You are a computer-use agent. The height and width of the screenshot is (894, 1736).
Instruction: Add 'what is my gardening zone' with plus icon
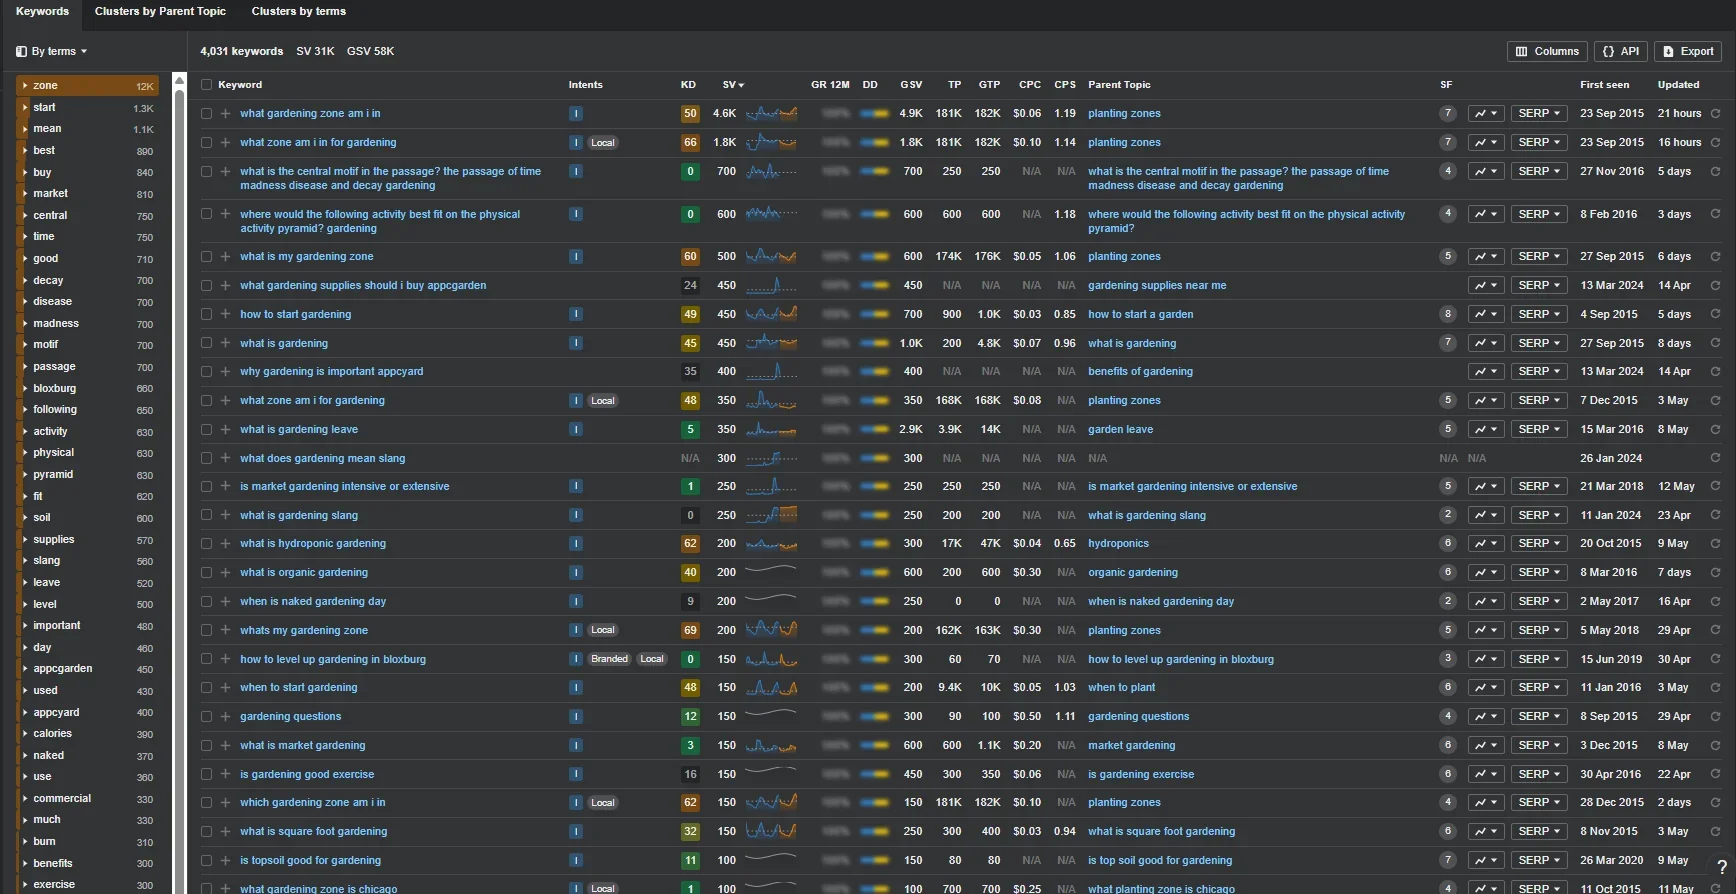pyautogui.click(x=226, y=257)
